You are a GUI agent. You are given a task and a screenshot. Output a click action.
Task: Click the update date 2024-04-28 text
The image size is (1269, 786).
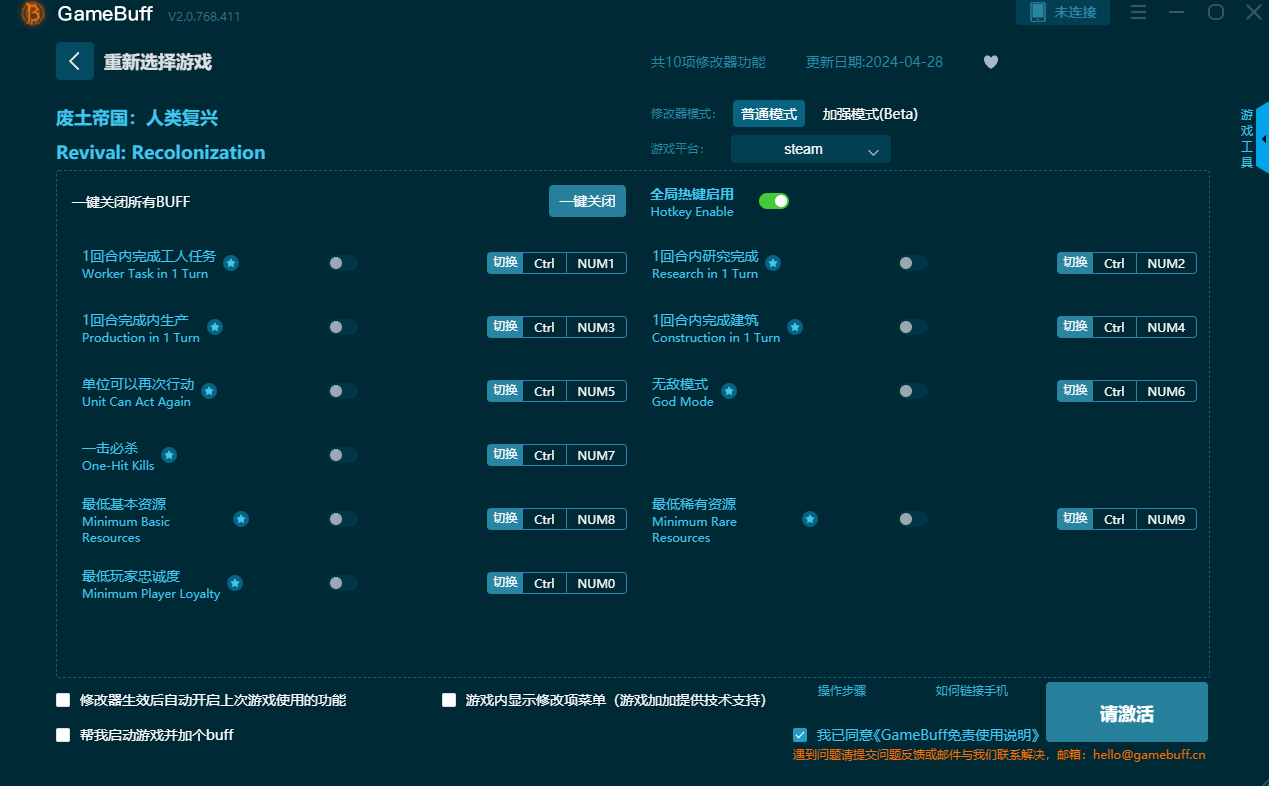pyautogui.click(x=874, y=62)
